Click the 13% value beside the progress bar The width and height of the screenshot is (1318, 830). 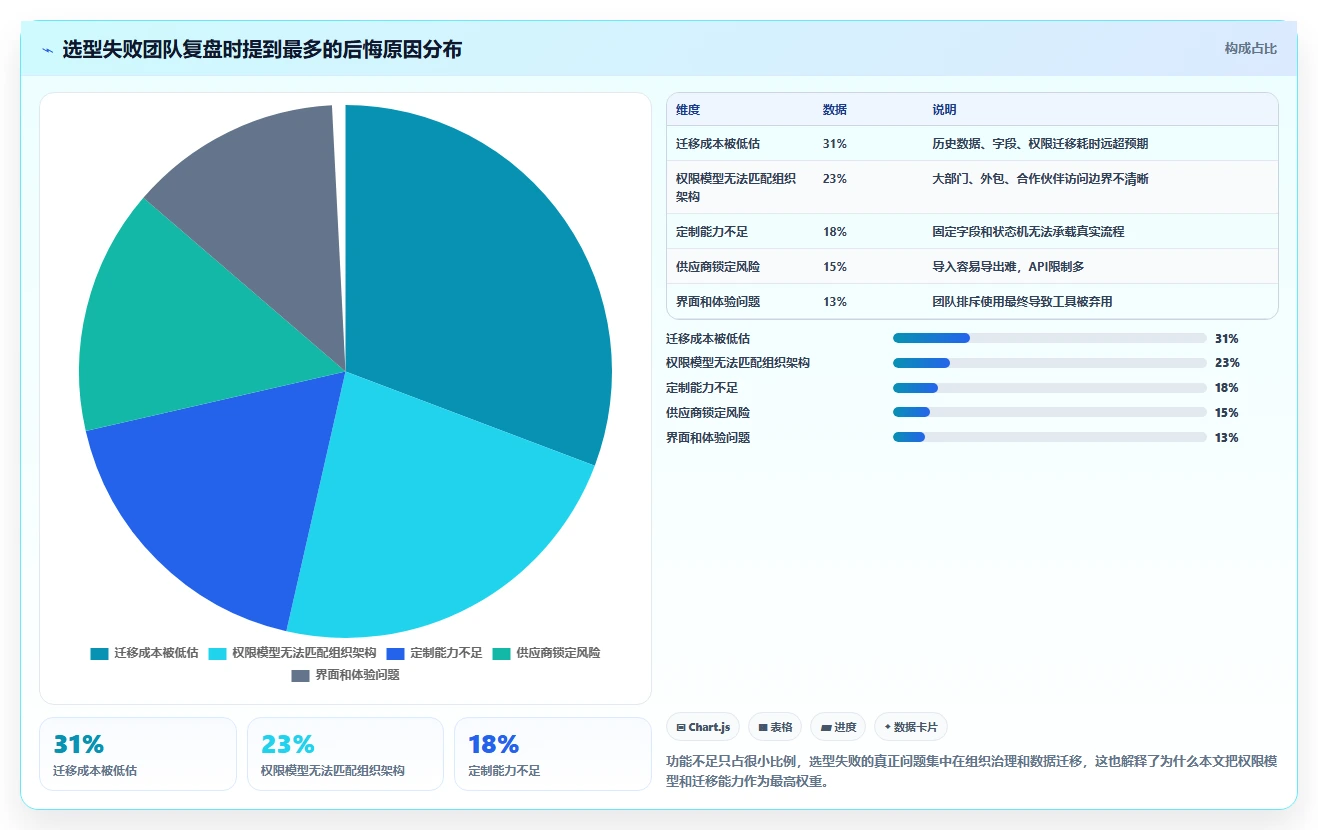click(1227, 438)
